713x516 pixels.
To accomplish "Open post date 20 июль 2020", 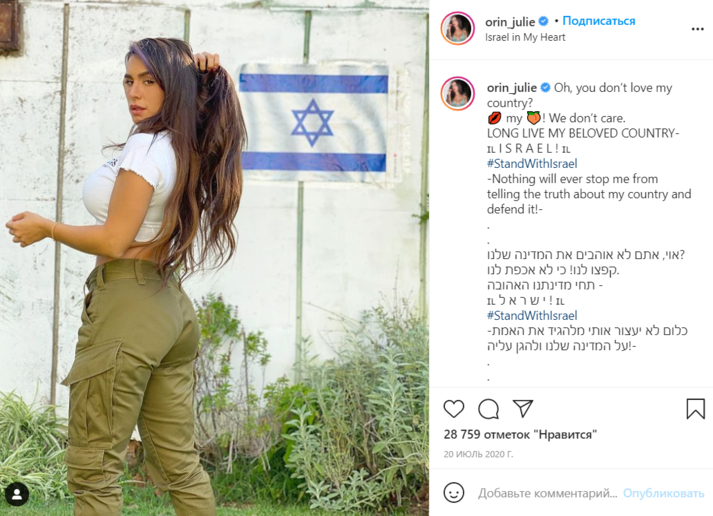I will (478, 454).
